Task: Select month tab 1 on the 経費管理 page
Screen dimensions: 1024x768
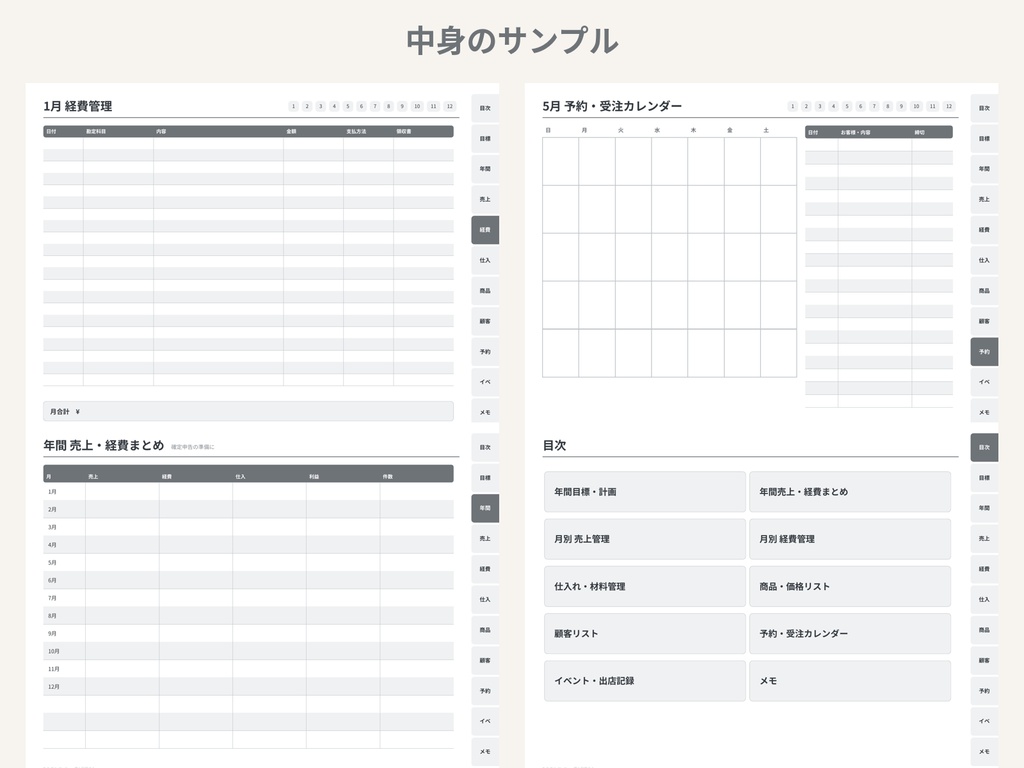Action: point(293,106)
